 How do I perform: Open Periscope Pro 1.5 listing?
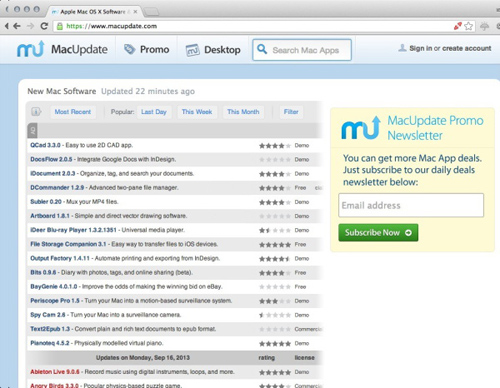click(x=55, y=301)
